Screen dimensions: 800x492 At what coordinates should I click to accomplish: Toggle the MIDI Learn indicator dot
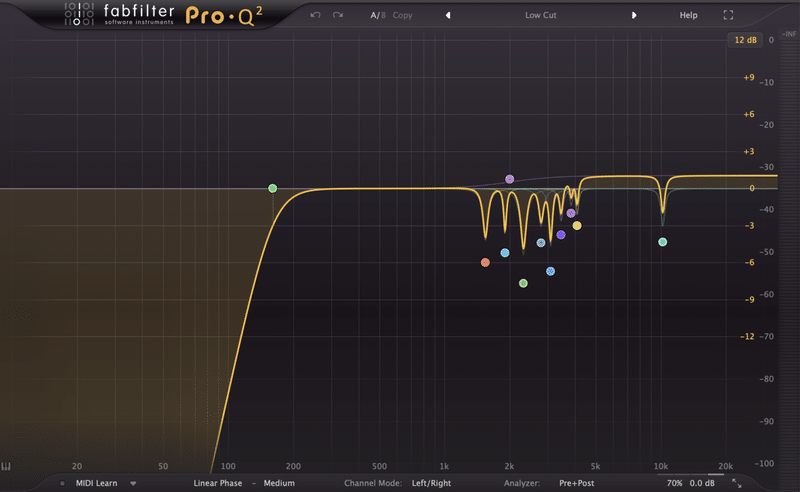tap(62, 483)
